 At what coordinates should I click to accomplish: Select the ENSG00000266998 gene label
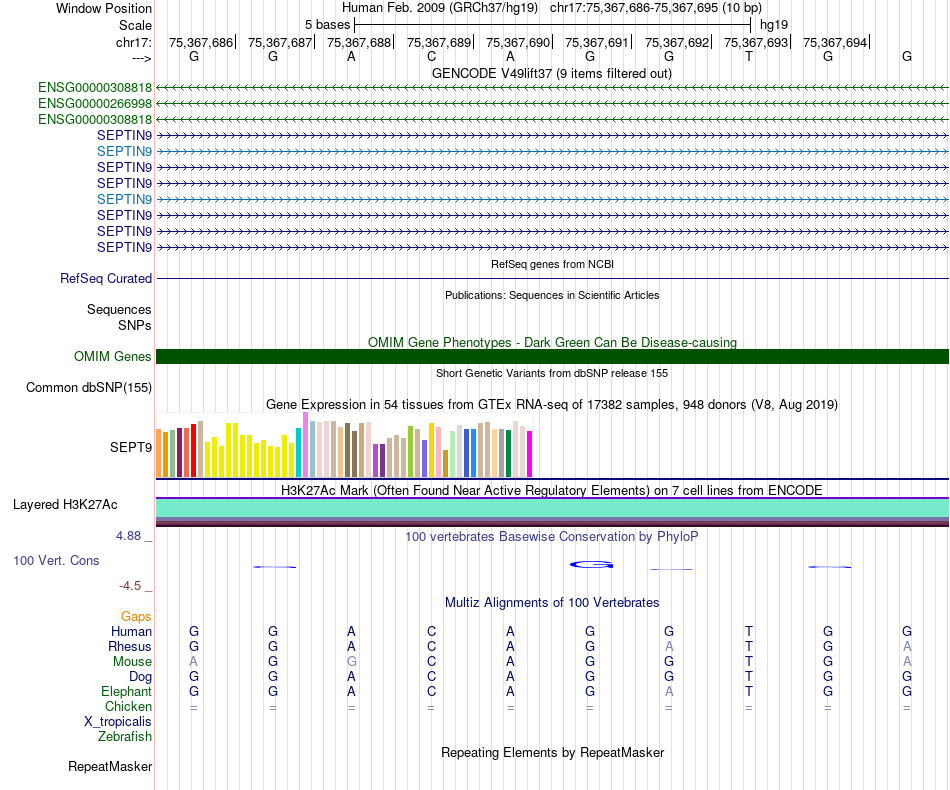95,104
